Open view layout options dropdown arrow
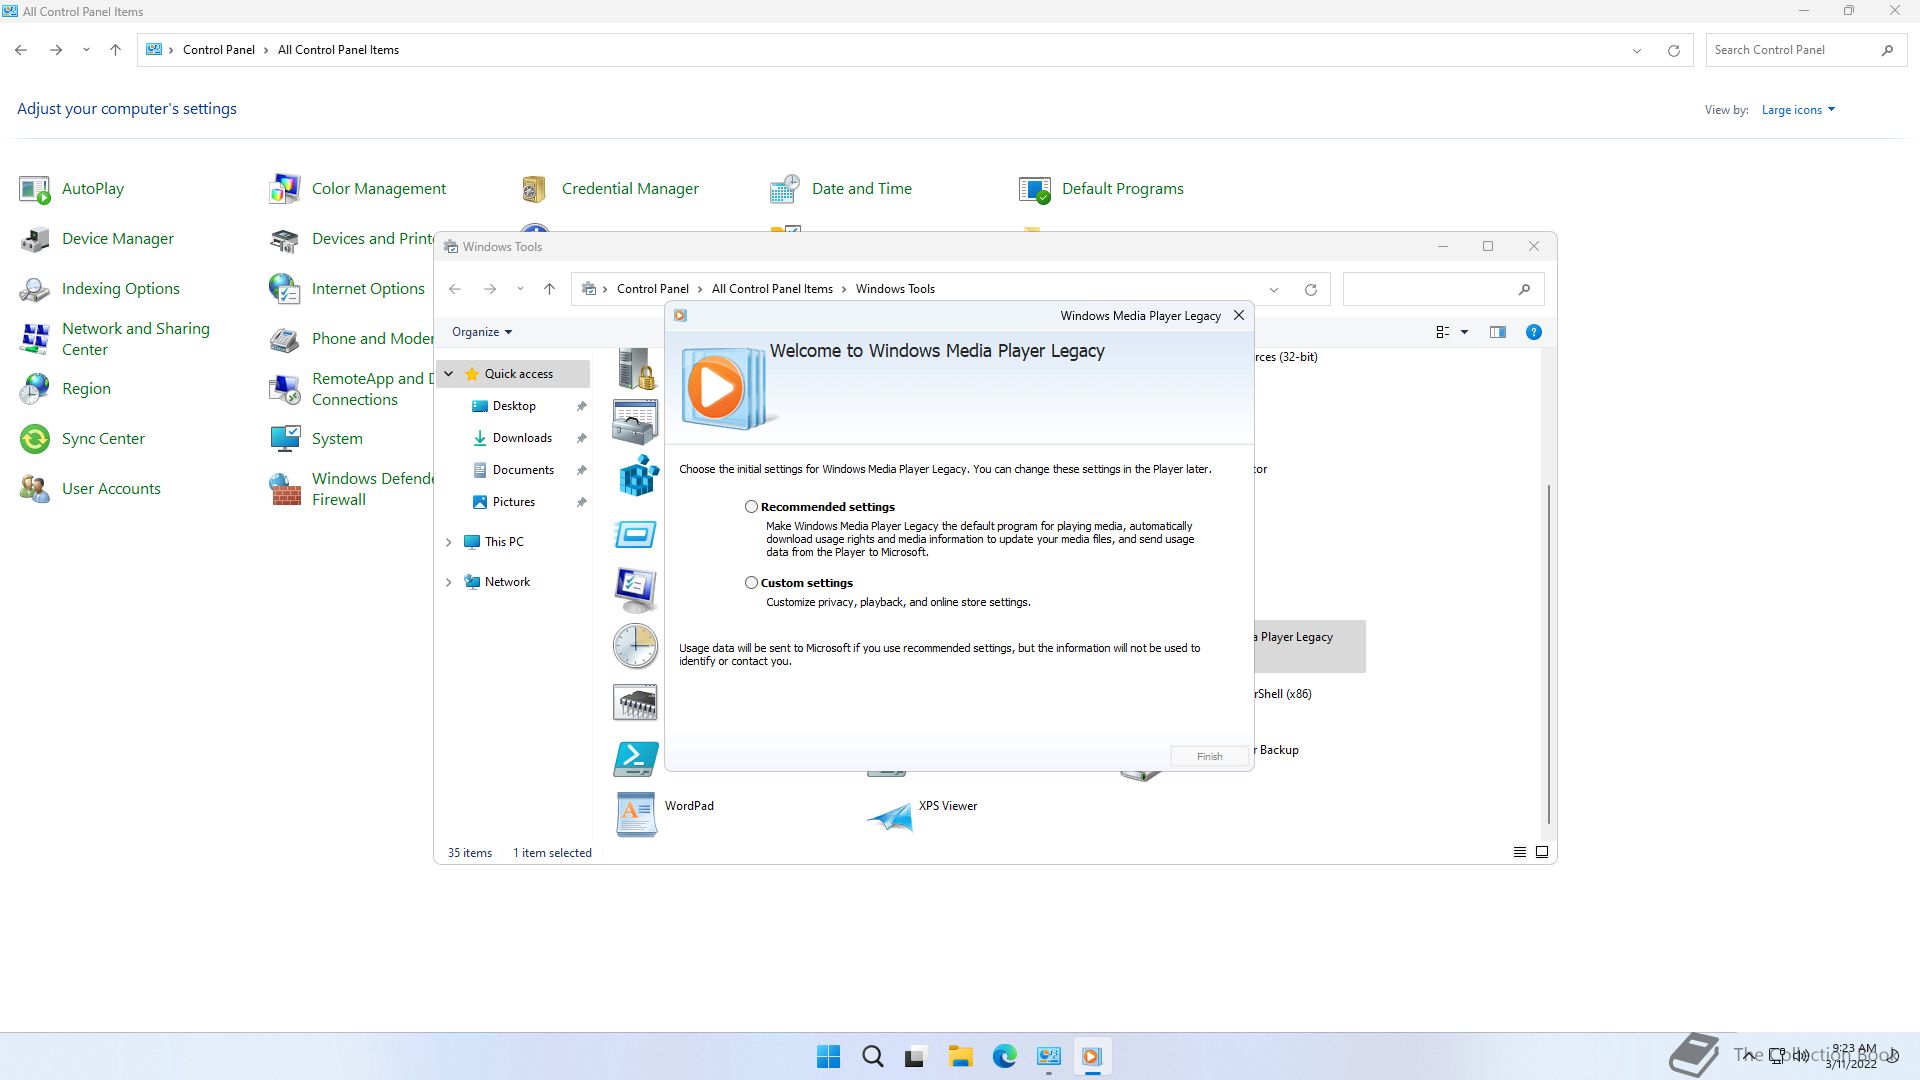The width and height of the screenshot is (1920, 1080). pyautogui.click(x=1464, y=332)
